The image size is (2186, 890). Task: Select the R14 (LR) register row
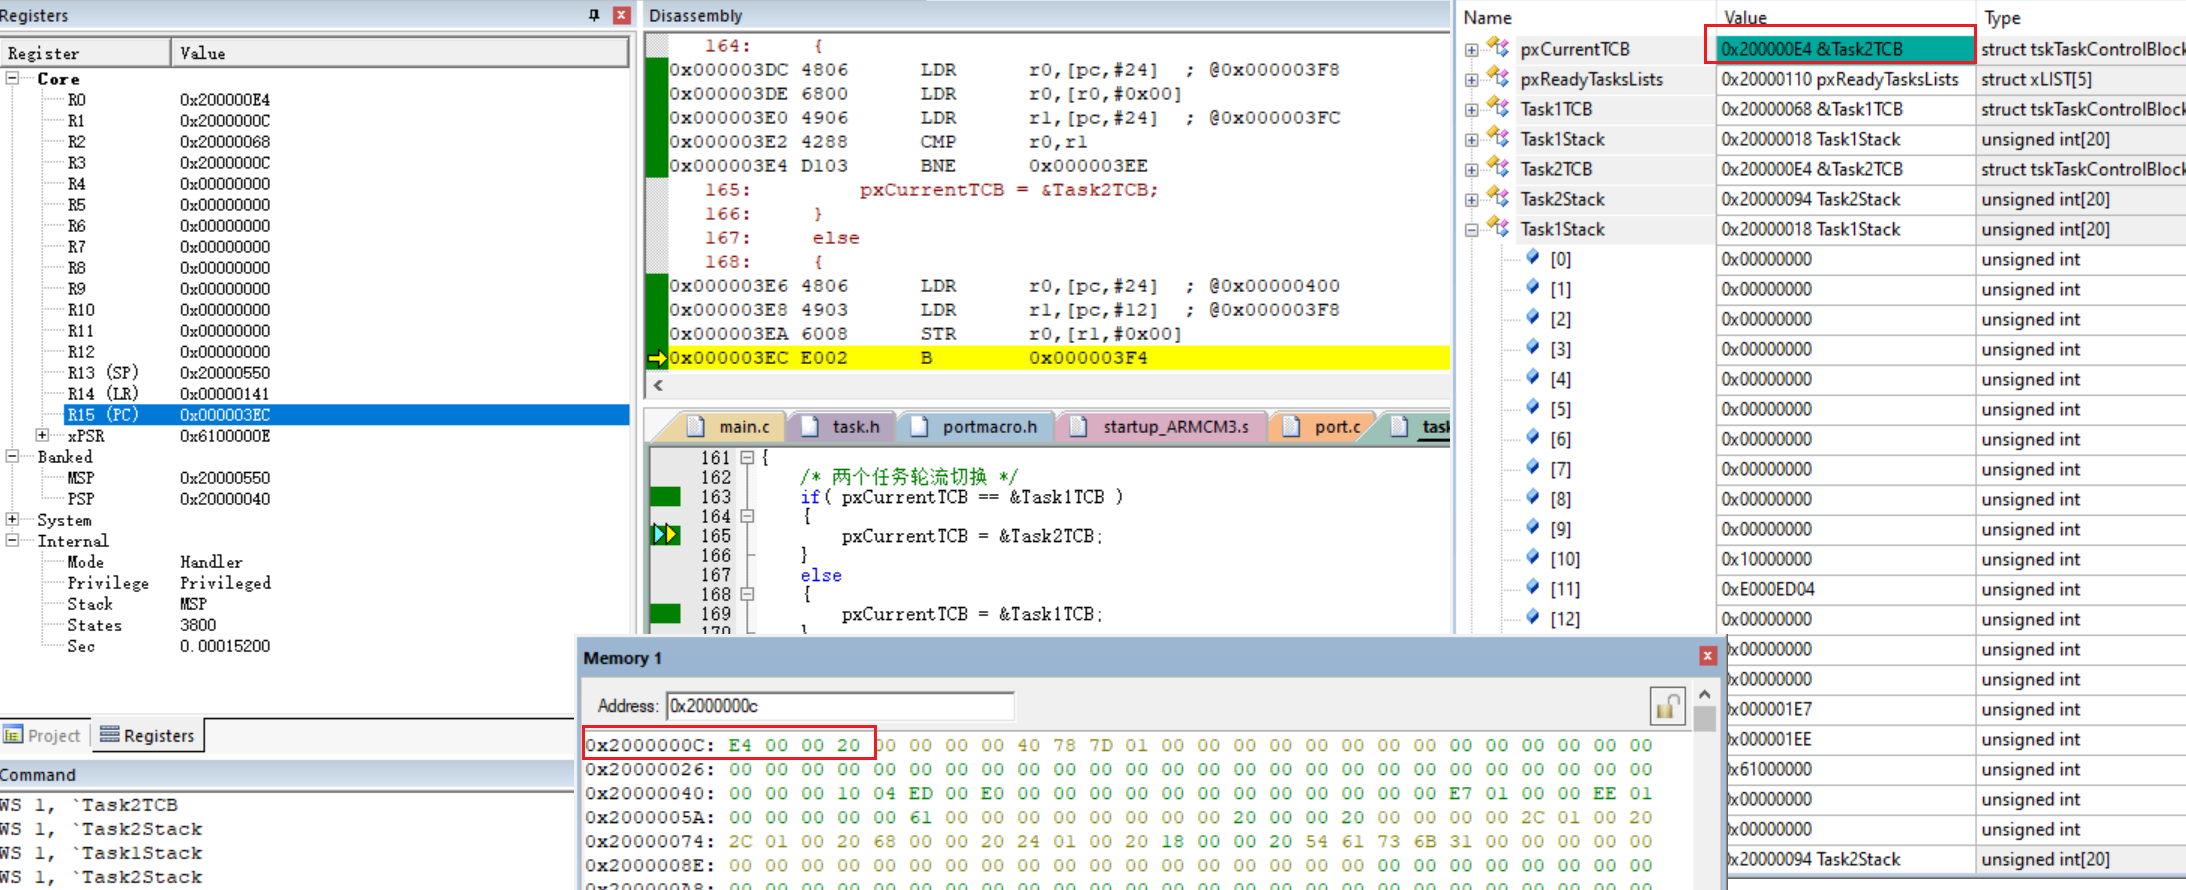click(346, 393)
